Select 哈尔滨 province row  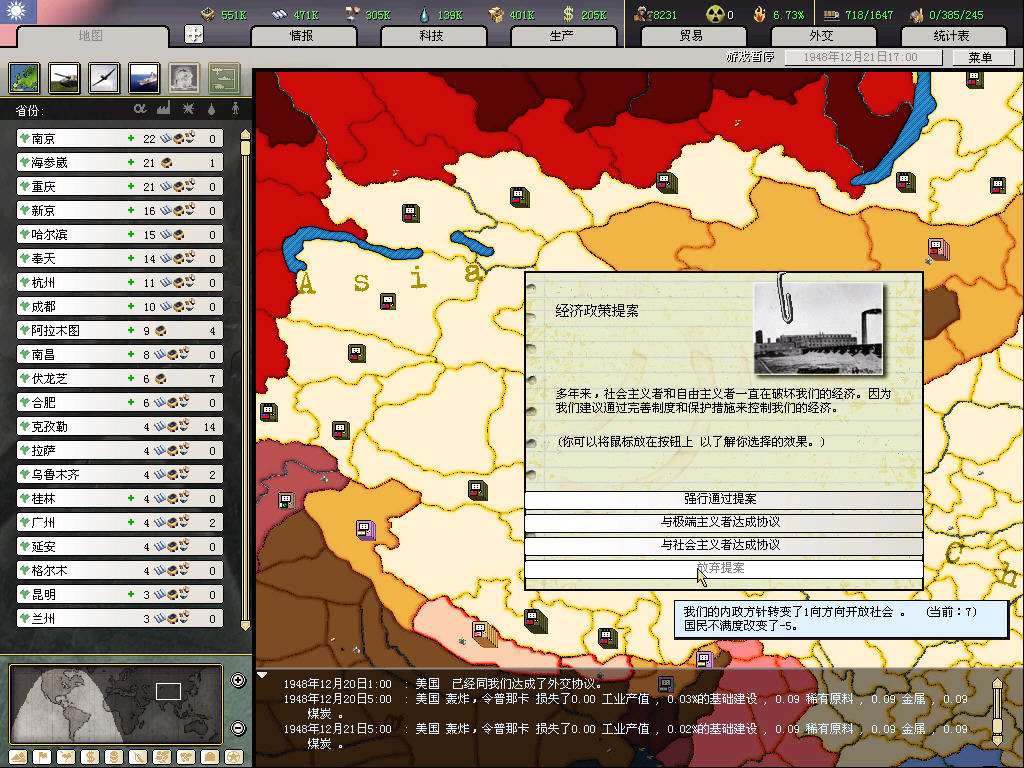tap(120, 234)
